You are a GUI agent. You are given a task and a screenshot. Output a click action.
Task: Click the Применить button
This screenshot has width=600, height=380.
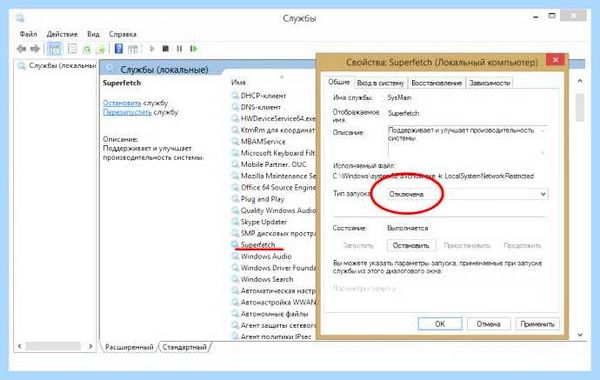tap(537, 324)
